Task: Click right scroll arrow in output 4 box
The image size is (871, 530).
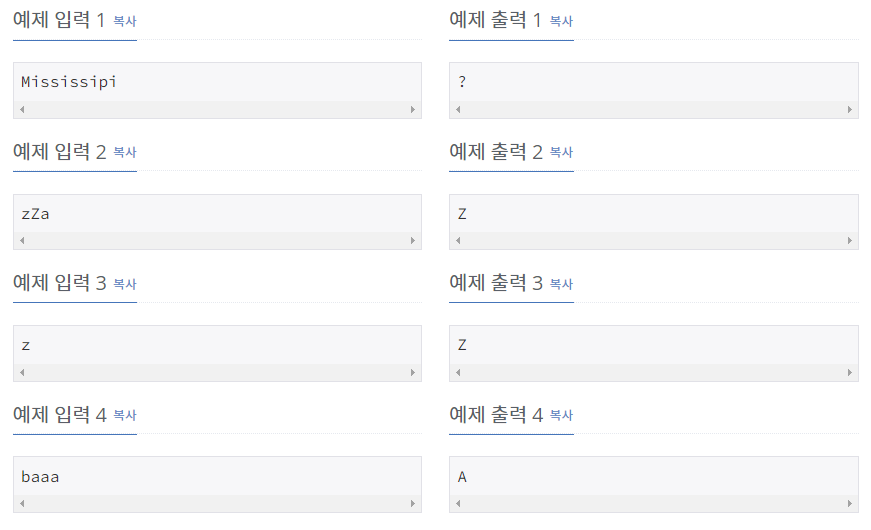Action: tap(849, 503)
